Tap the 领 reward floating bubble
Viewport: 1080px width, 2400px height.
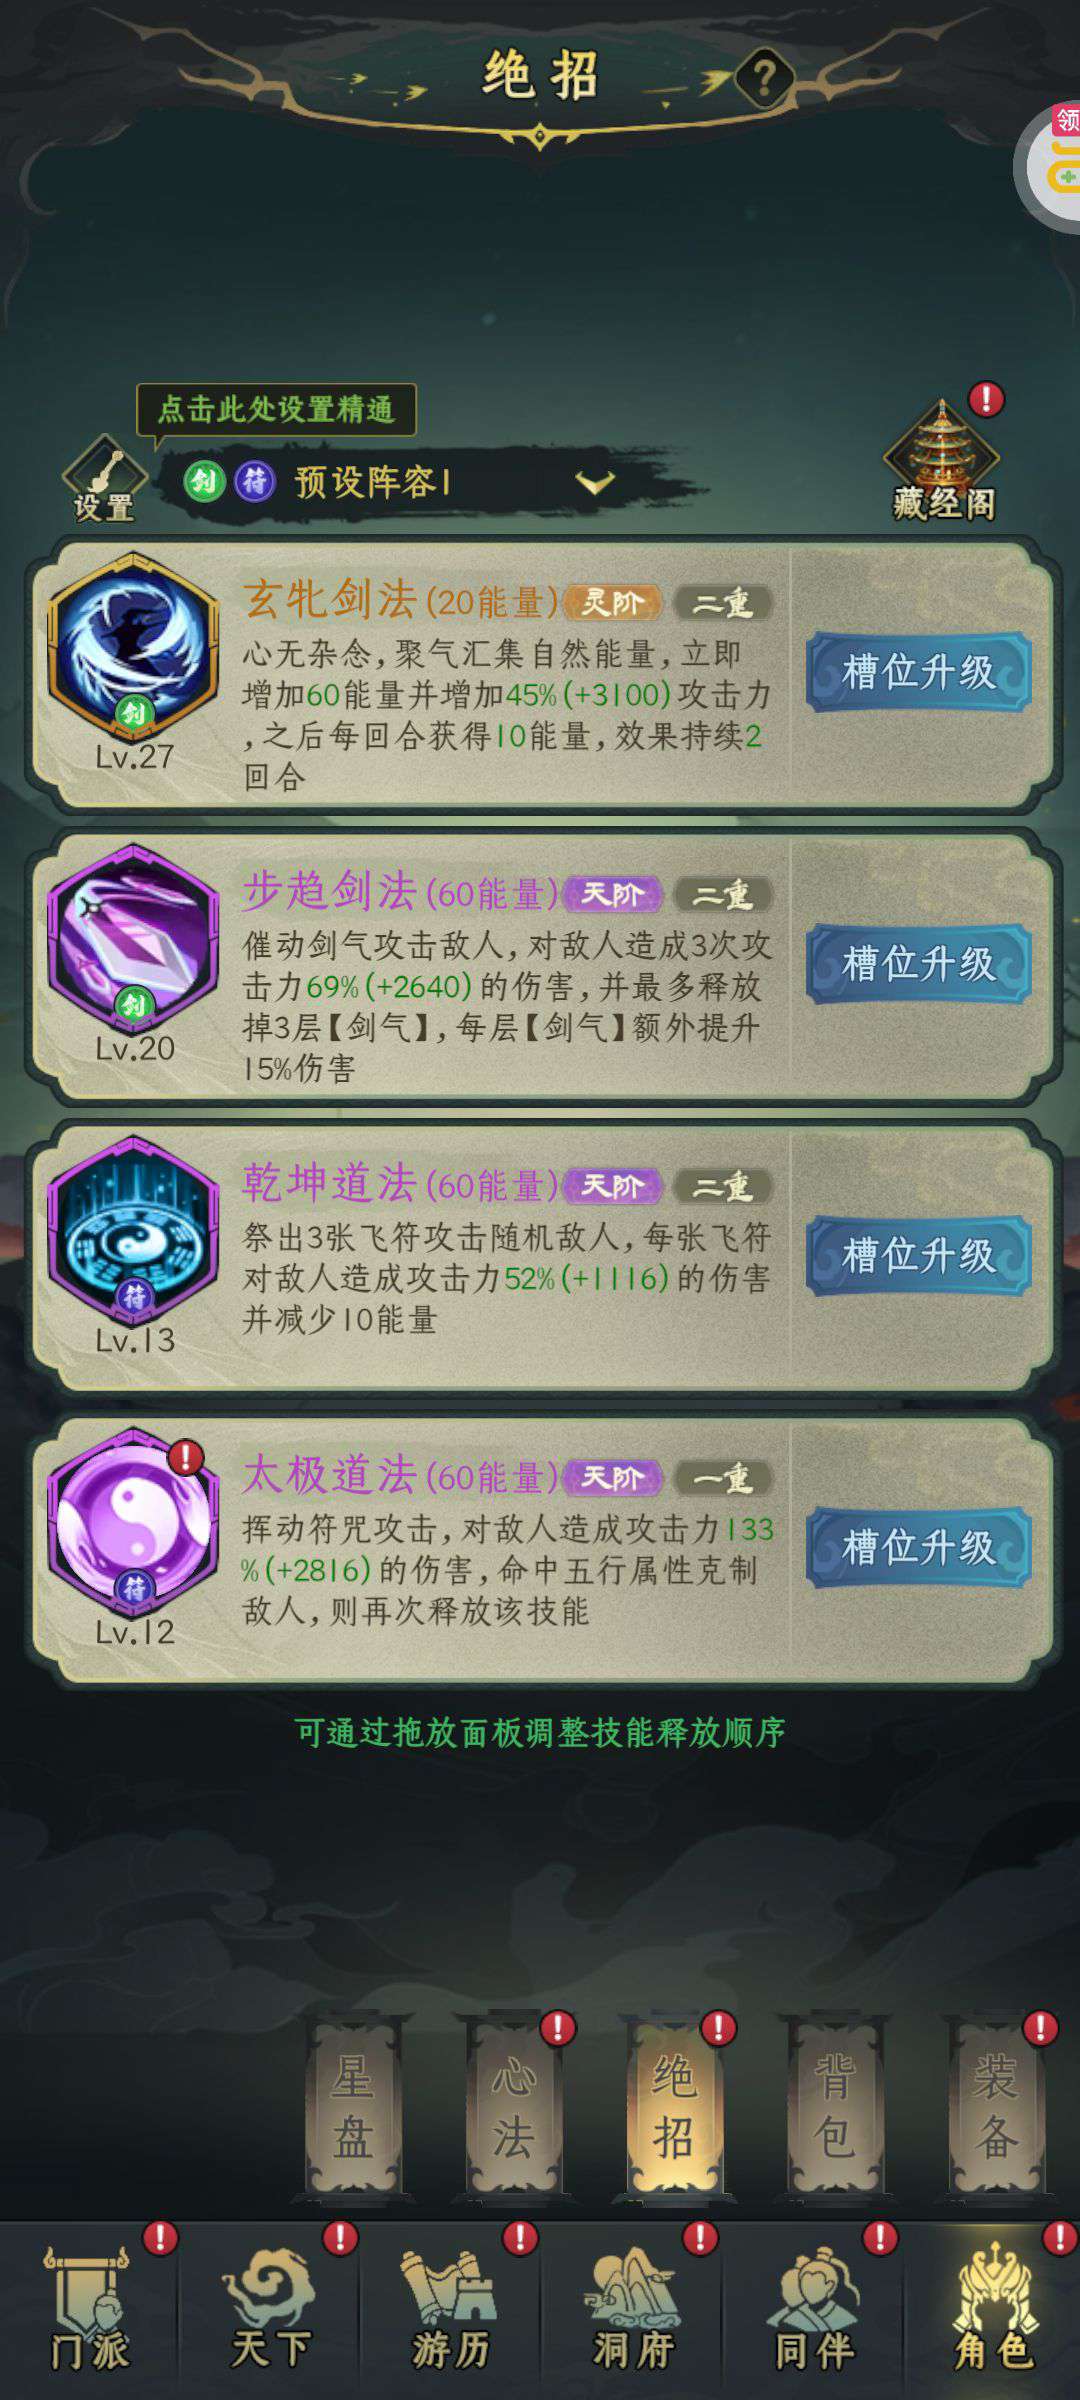click(1050, 165)
